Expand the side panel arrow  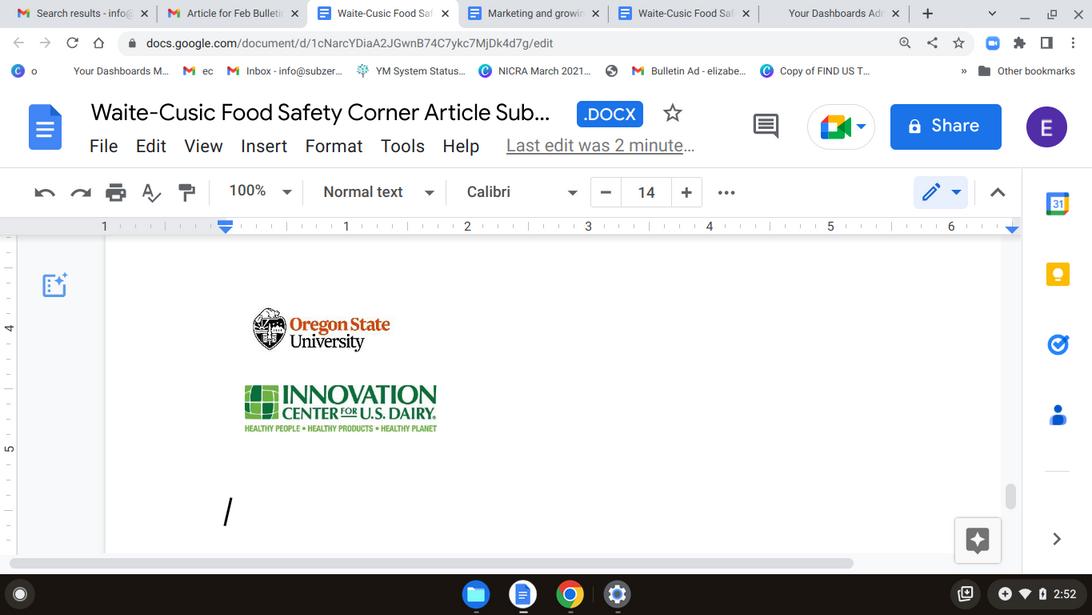pyautogui.click(x=1056, y=539)
